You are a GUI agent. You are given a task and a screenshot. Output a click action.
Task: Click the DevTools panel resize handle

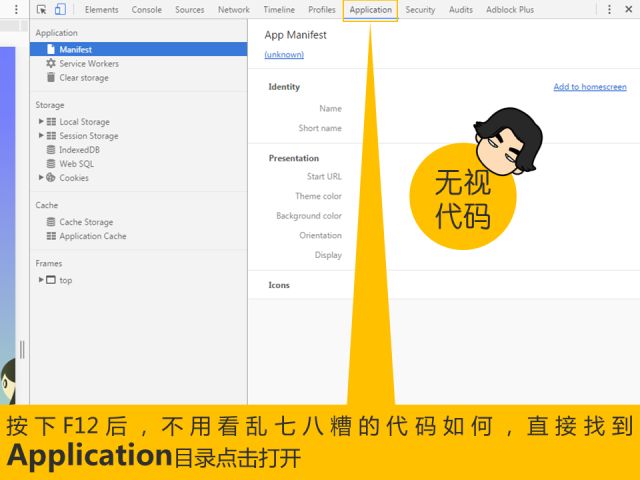22,350
